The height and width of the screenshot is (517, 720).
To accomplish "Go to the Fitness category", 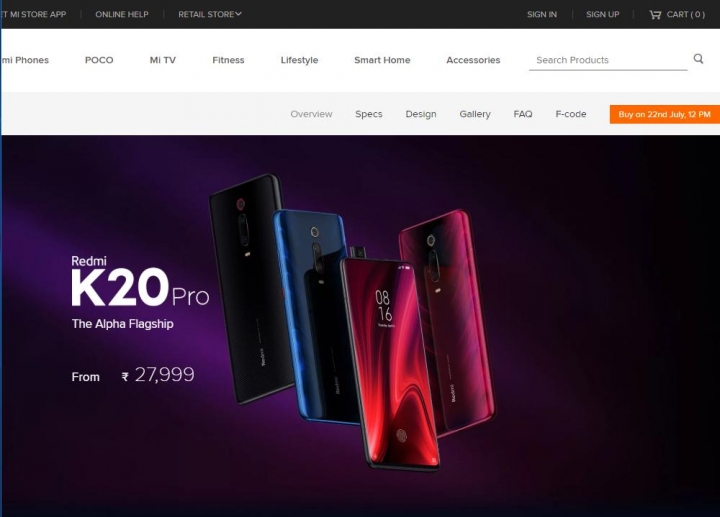I will point(228,60).
